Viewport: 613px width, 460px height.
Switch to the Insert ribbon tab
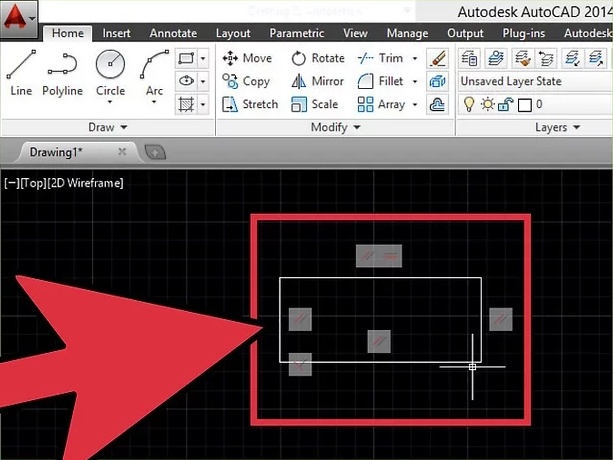[x=117, y=33]
